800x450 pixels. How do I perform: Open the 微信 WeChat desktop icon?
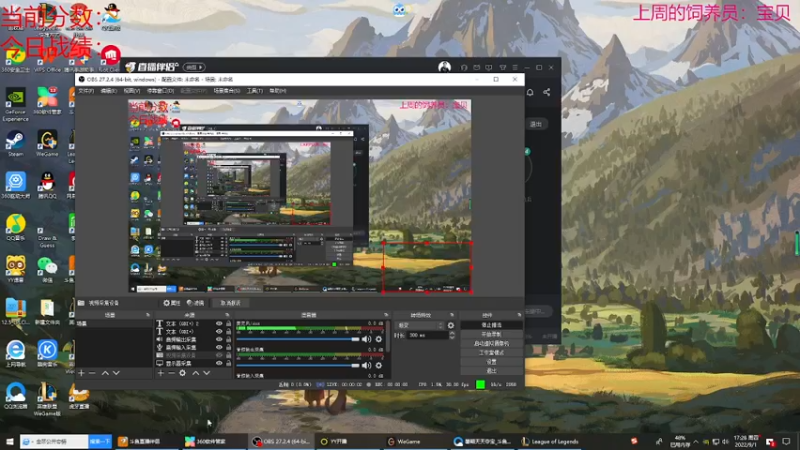pyautogui.click(x=47, y=270)
